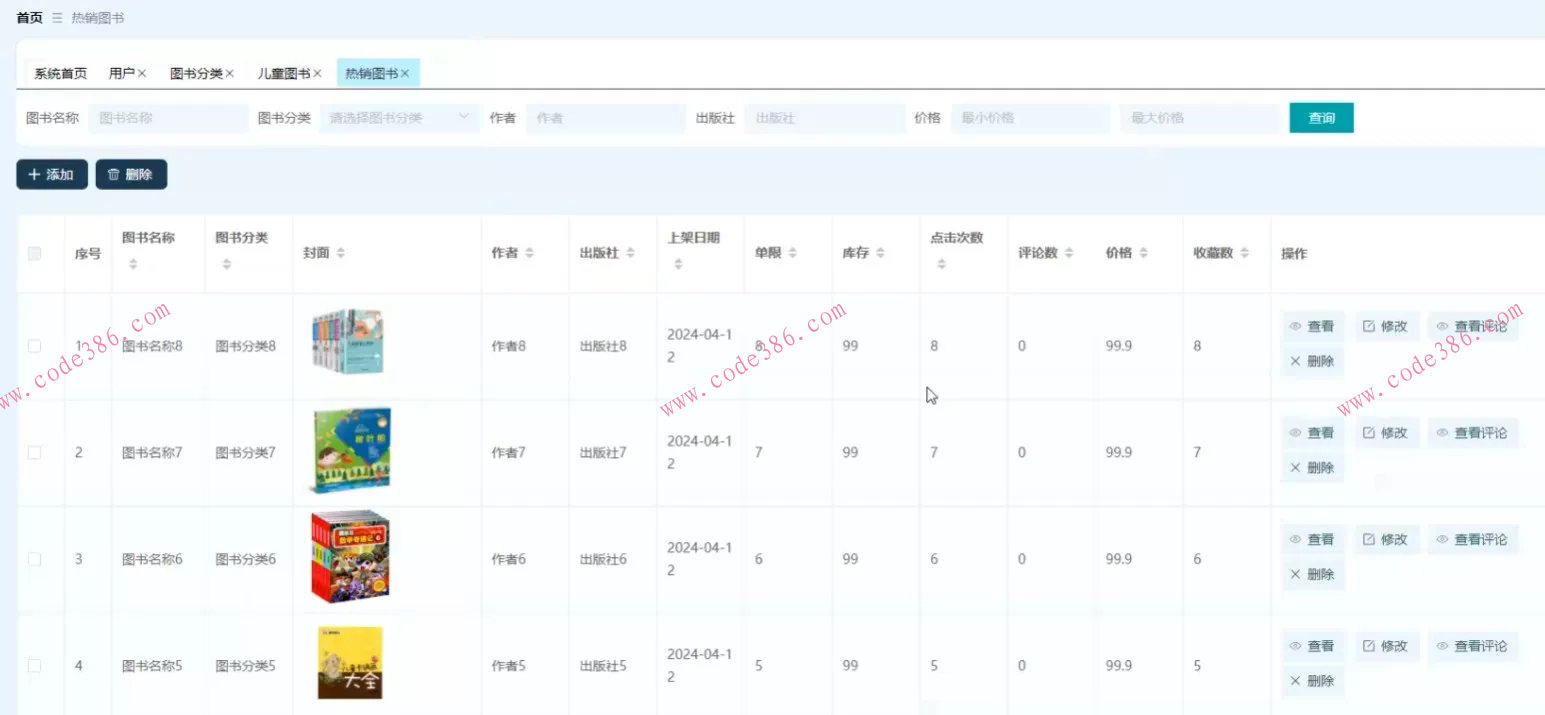Image resolution: width=1545 pixels, height=715 pixels.
Task: Tick the checkbox for row 图书名称6
Action: point(35,559)
